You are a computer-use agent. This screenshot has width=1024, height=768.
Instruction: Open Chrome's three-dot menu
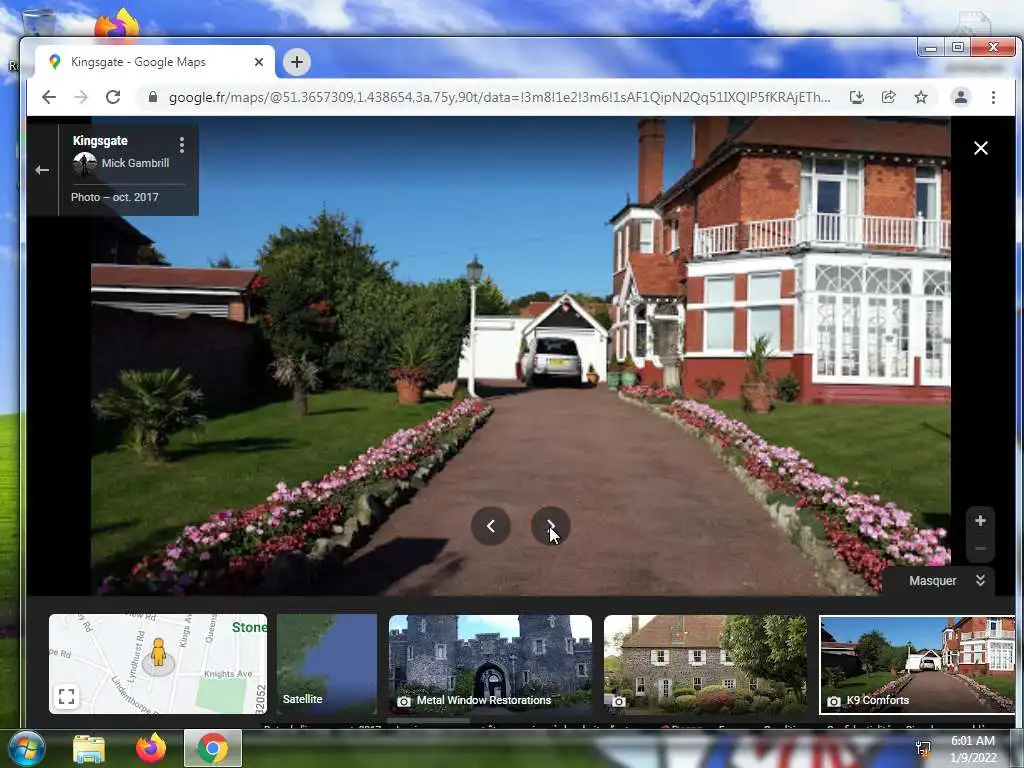click(993, 97)
